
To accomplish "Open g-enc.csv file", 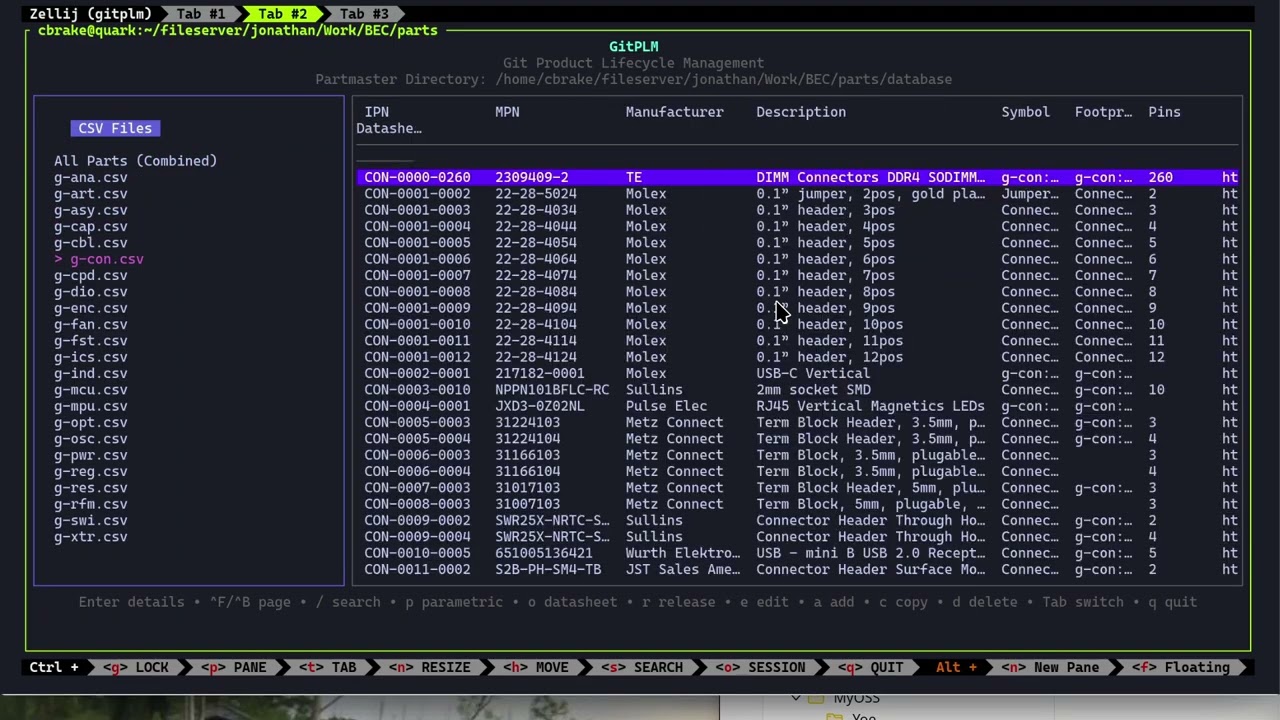I will click(x=91, y=308).
